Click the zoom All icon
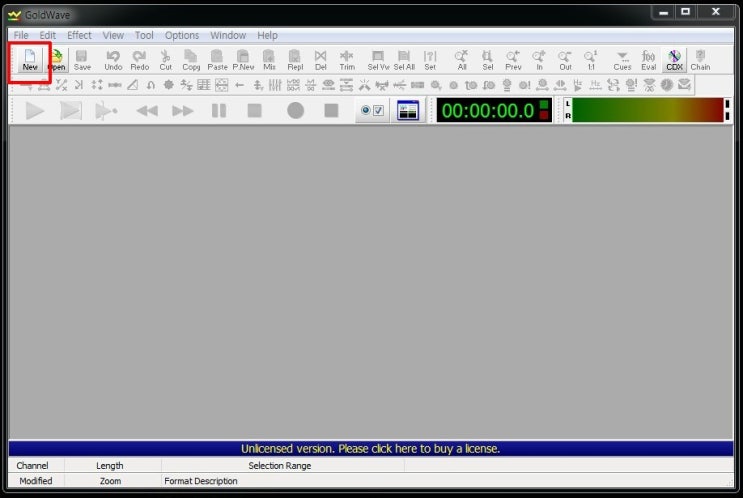The width and height of the screenshot is (743, 498). (x=462, y=60)
